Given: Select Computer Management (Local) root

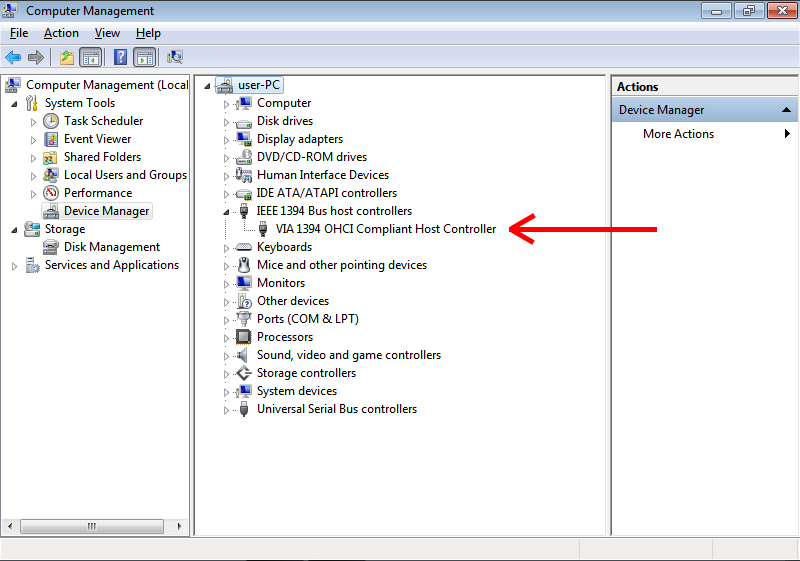Looking at the screenshot, I should pyautogui.click(x=107, y=85).
